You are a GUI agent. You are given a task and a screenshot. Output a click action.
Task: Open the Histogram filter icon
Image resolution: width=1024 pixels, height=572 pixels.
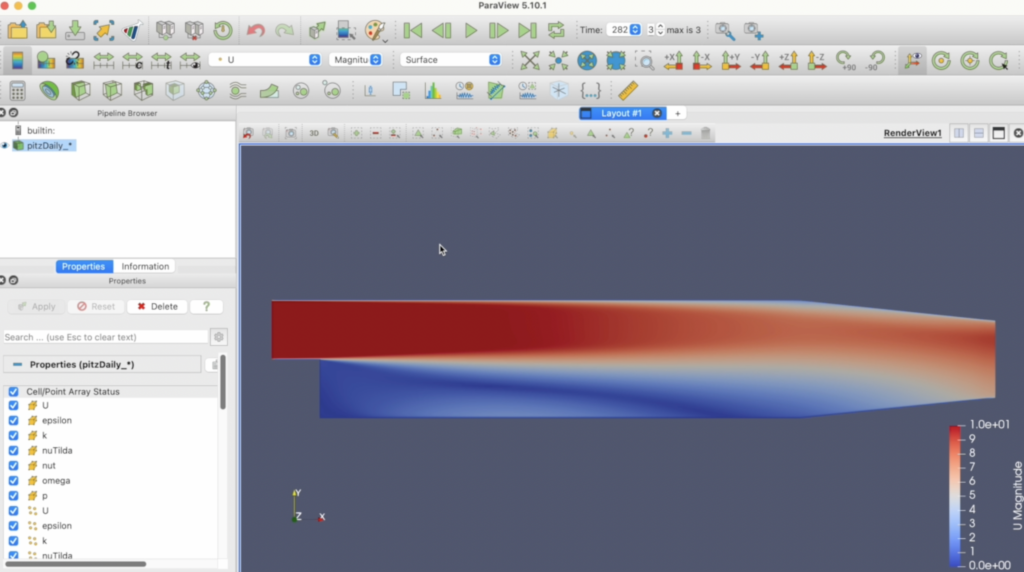(432, 91)
